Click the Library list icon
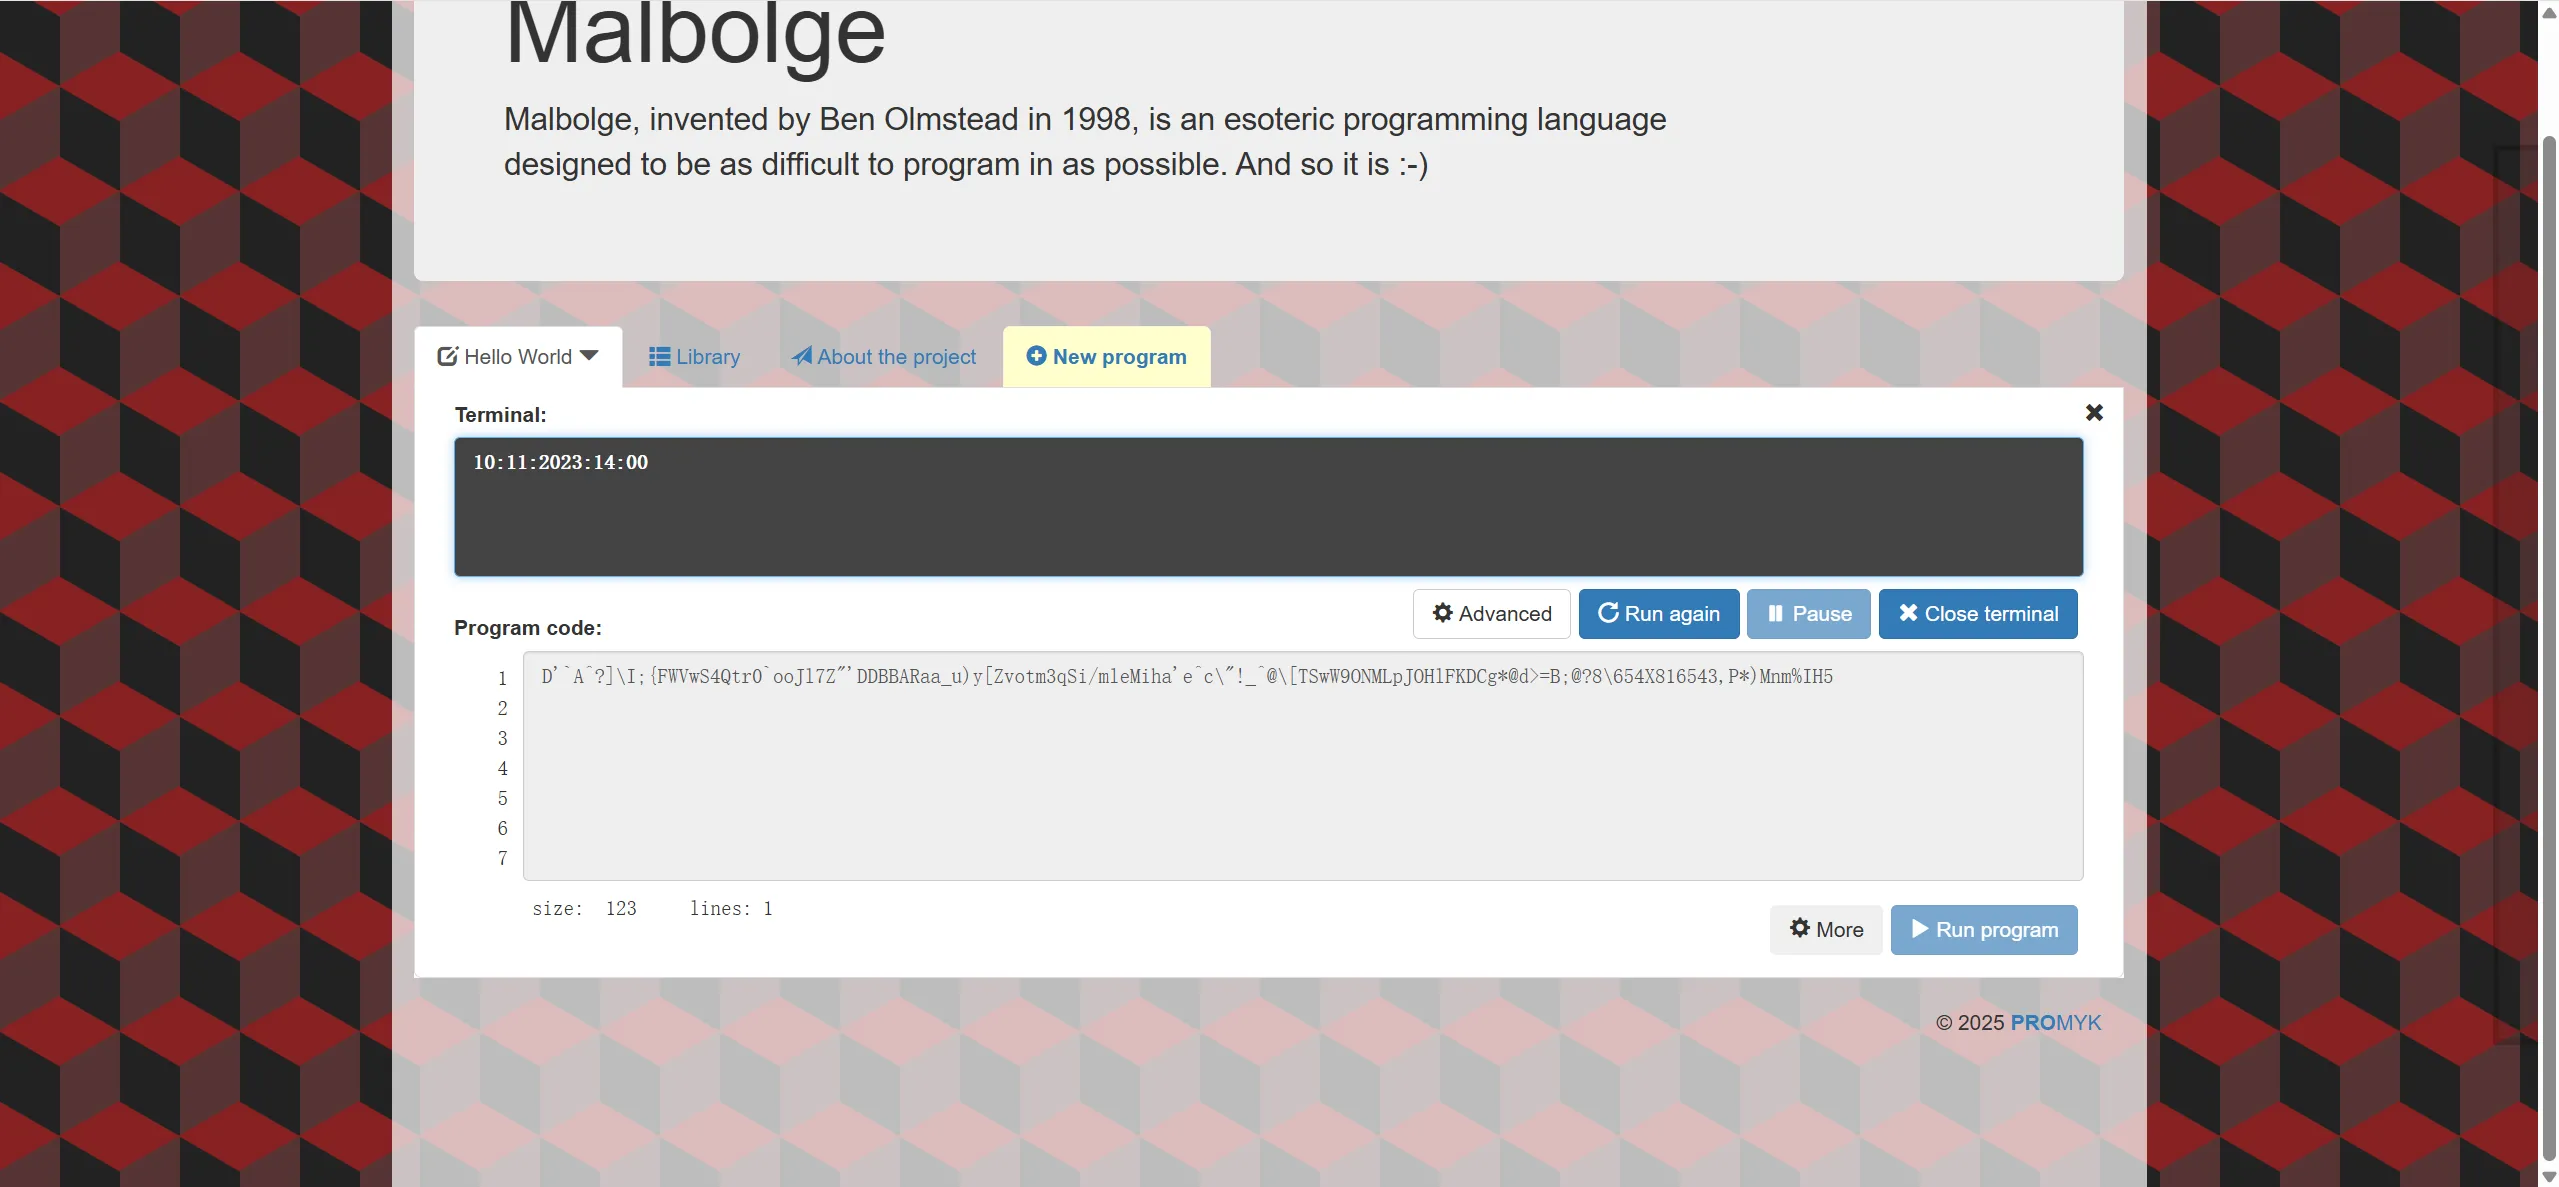 tap(659, 356)
